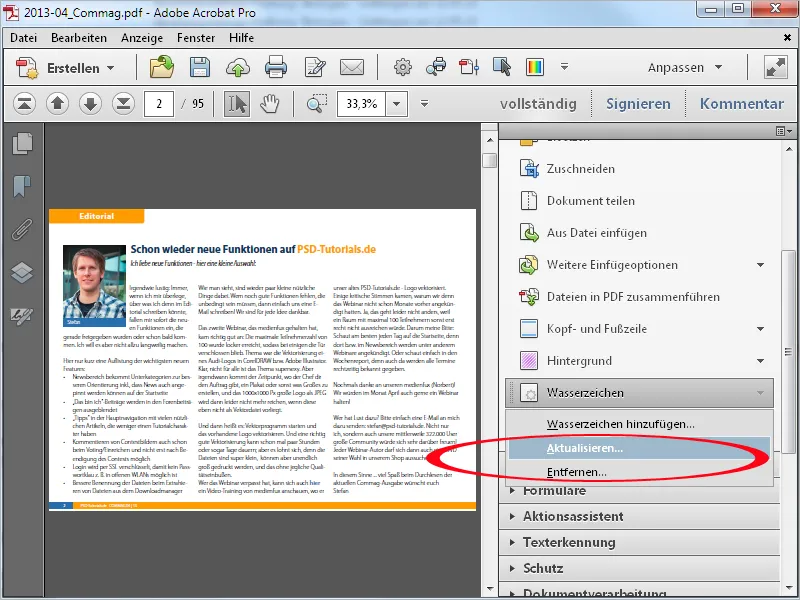
Task: Expand the Schutz section
Action: click(x=639, y=568)
